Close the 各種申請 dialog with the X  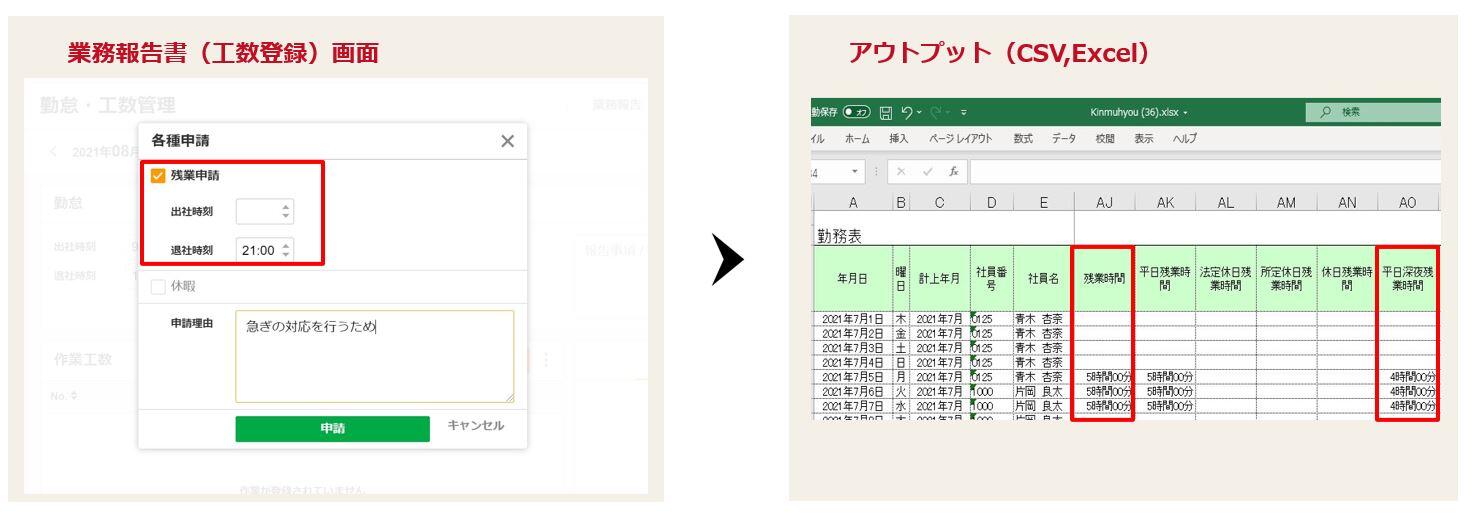click(507, 141)
